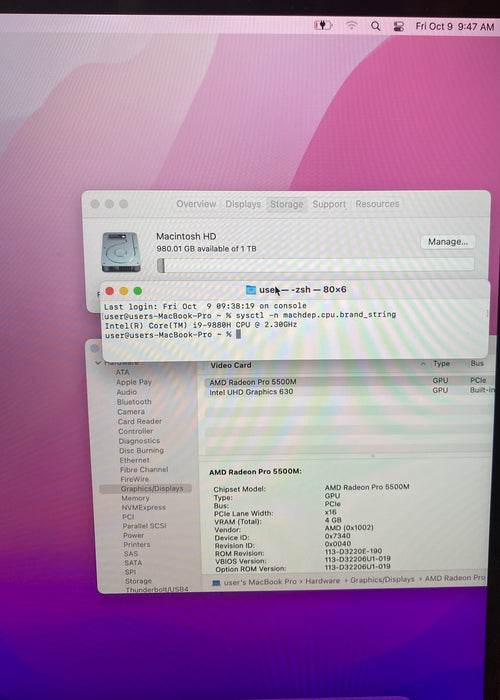Viewport: 500px width, 700px height.
Task: Open Spotlight search magnifier icon
Action: coord(375,26)
